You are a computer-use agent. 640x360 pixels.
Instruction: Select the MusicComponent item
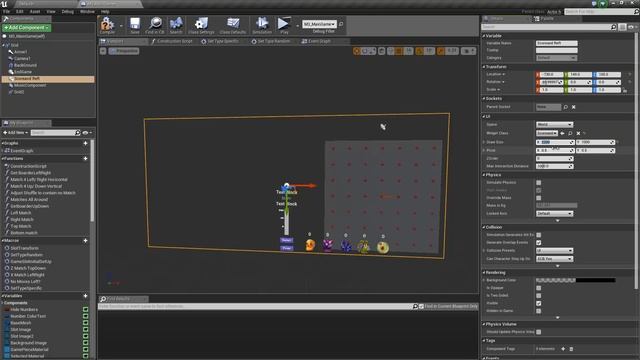(x=29, y=85)
